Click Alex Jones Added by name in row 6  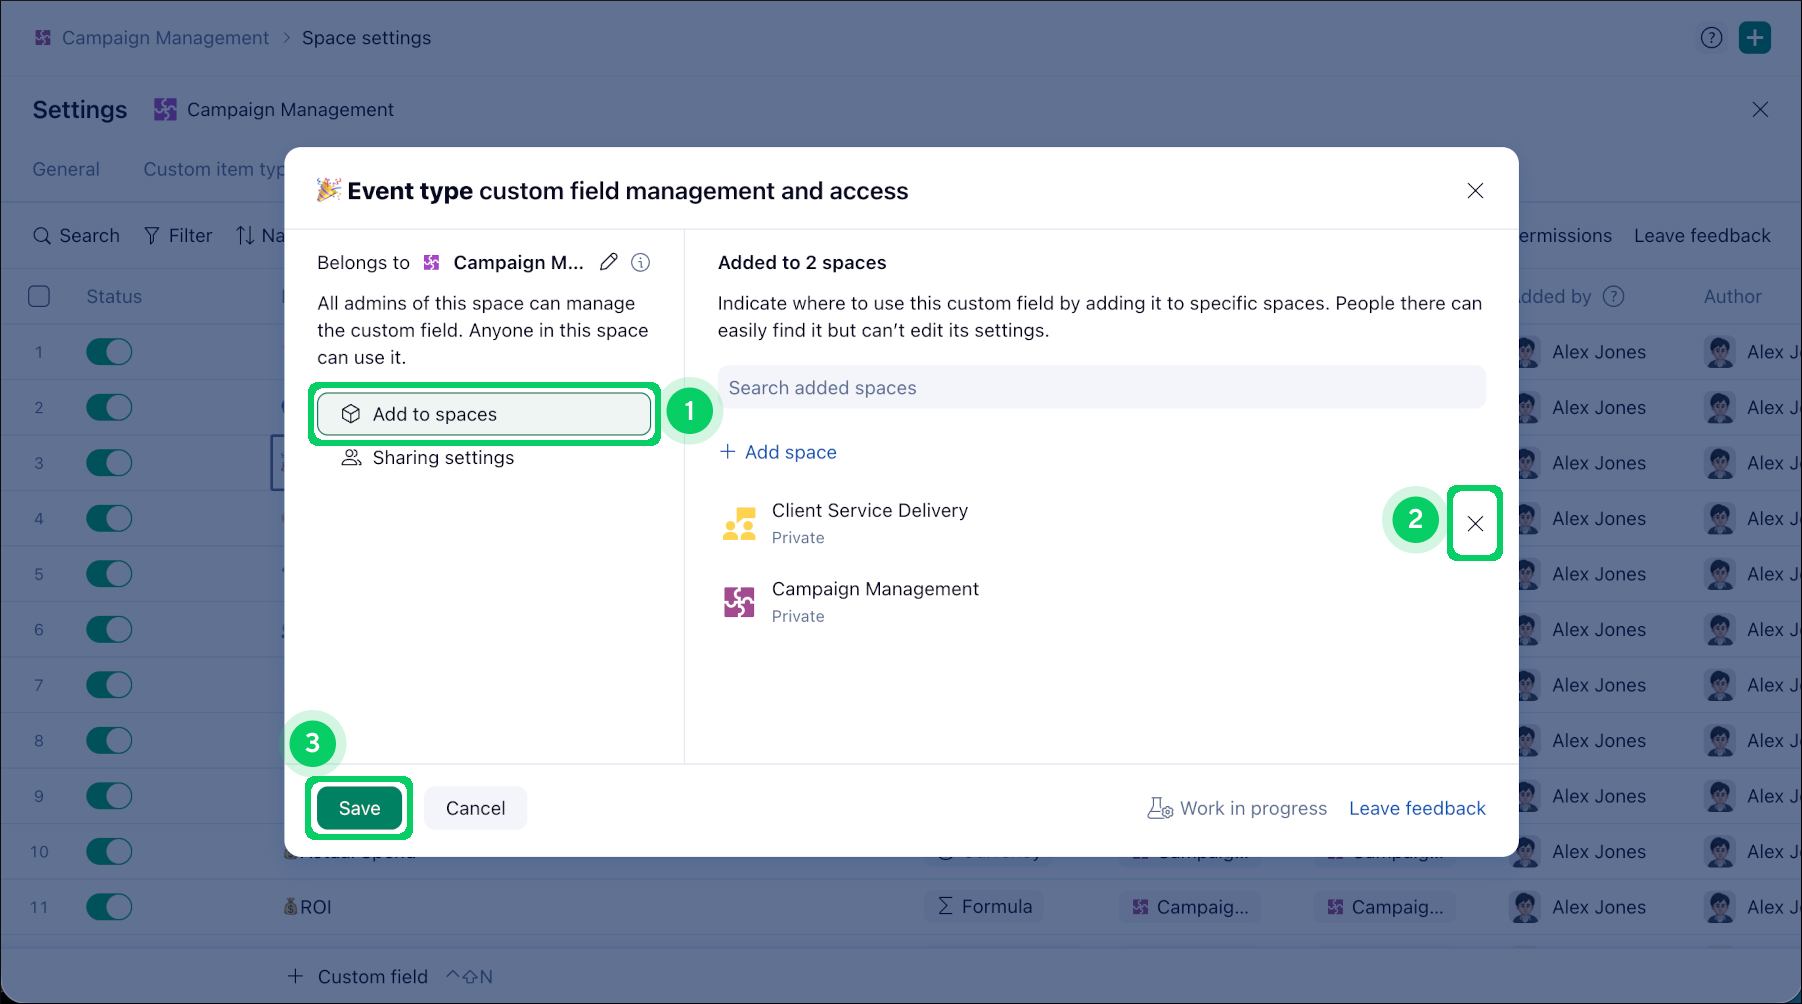1598,630
